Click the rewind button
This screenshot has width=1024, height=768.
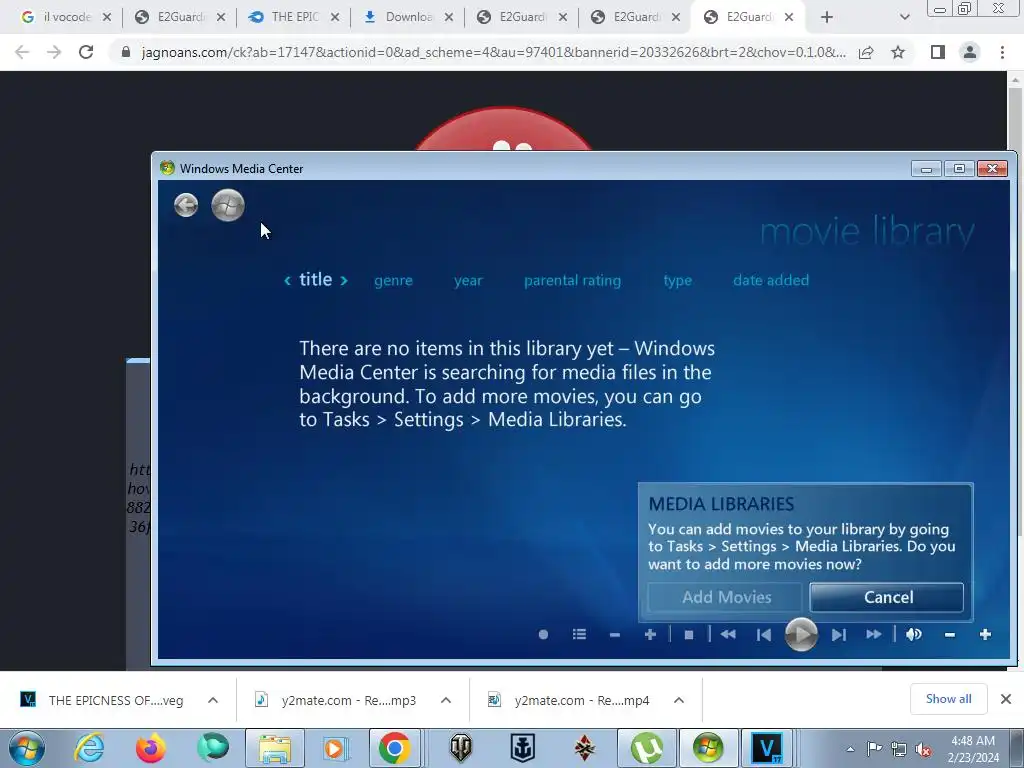pos(728,634)
